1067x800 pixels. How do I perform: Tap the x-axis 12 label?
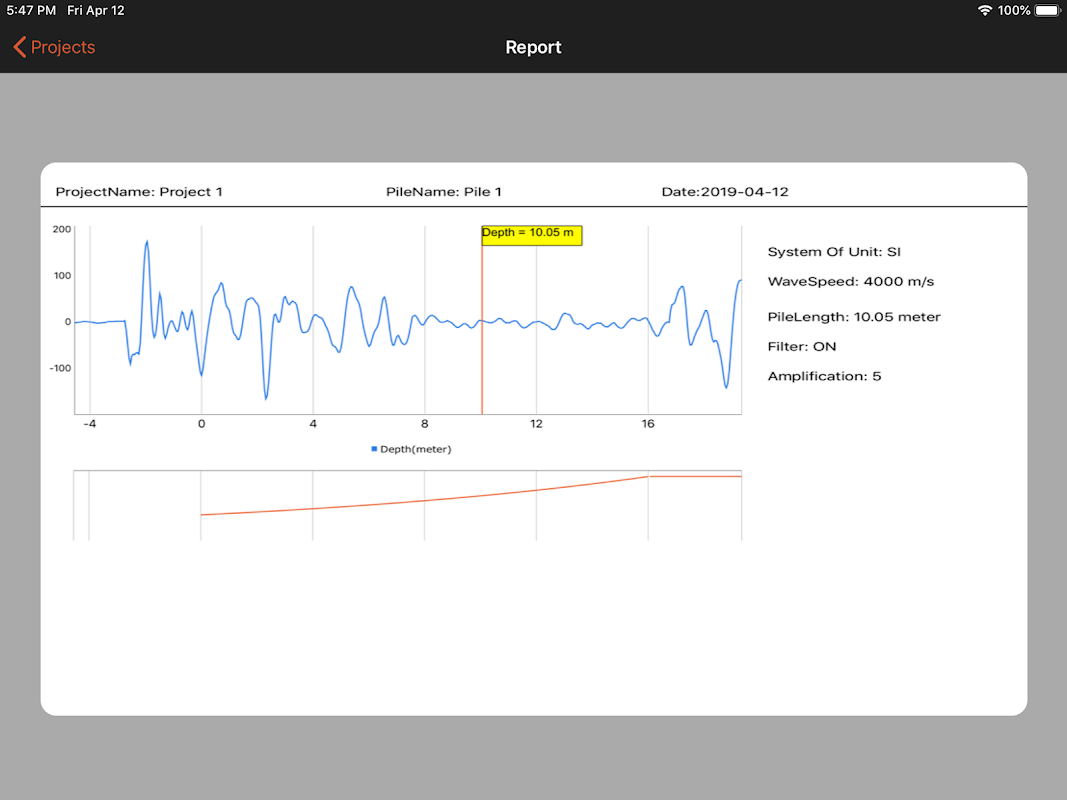coord(536,424)
